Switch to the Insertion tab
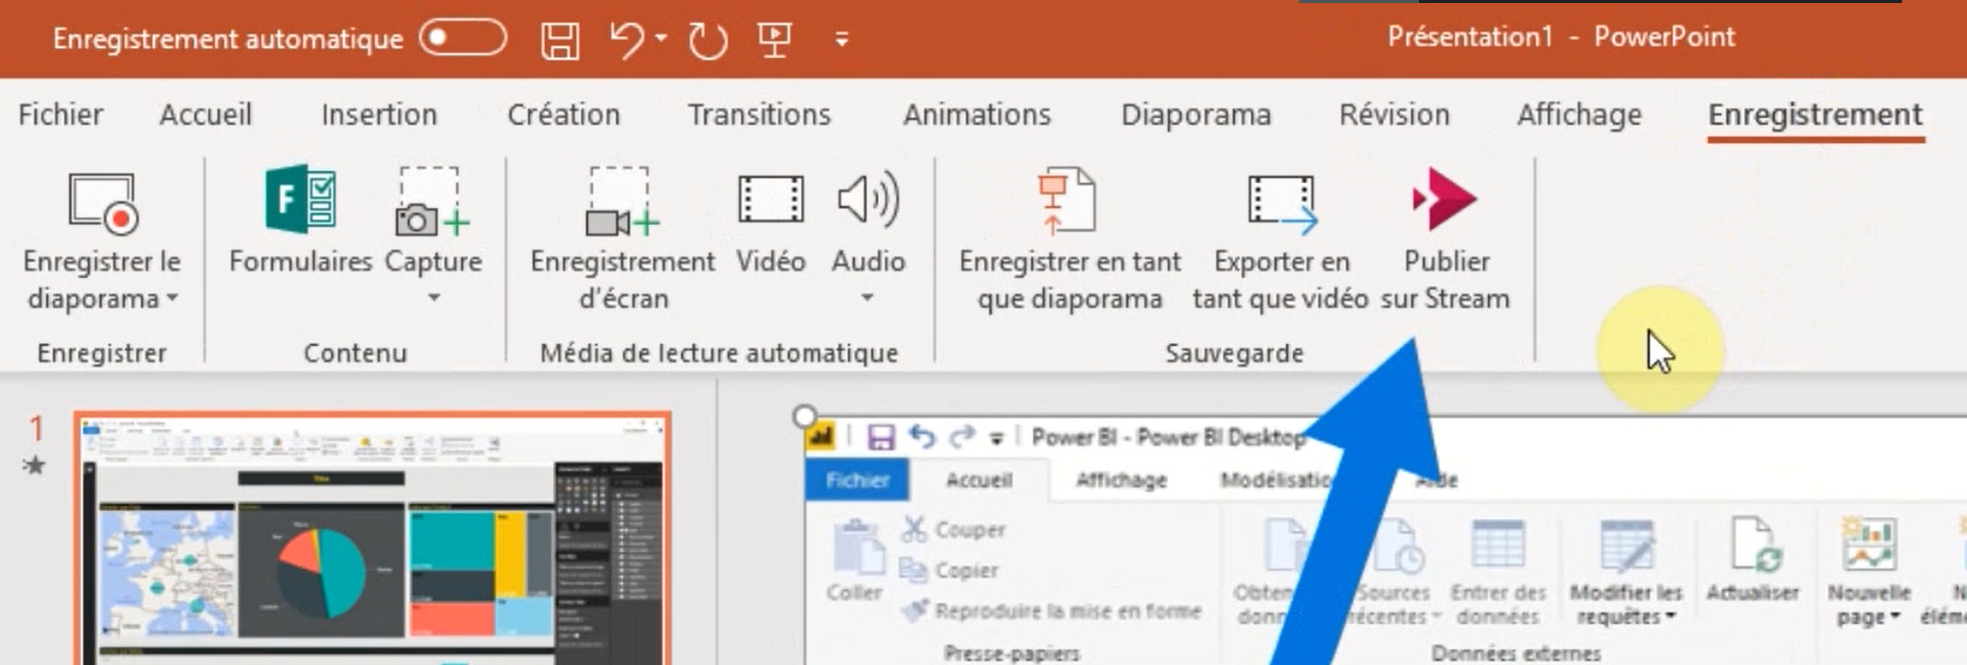Viewport: 1967px width, 665px height. click(x=379, y=115)
